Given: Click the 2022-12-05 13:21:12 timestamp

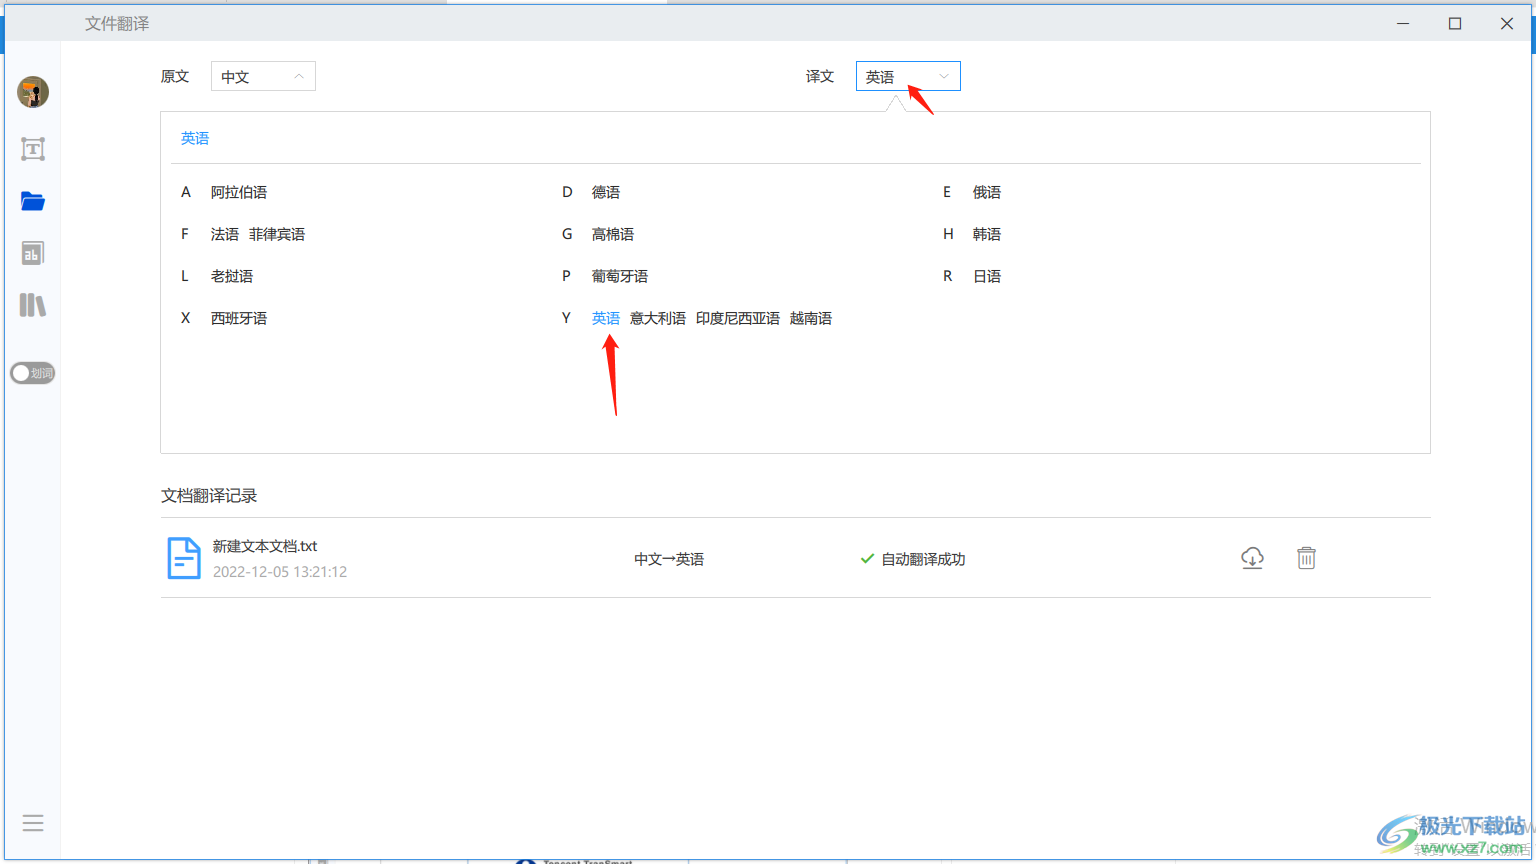Looking at the screenshot, I should (280, 572).
